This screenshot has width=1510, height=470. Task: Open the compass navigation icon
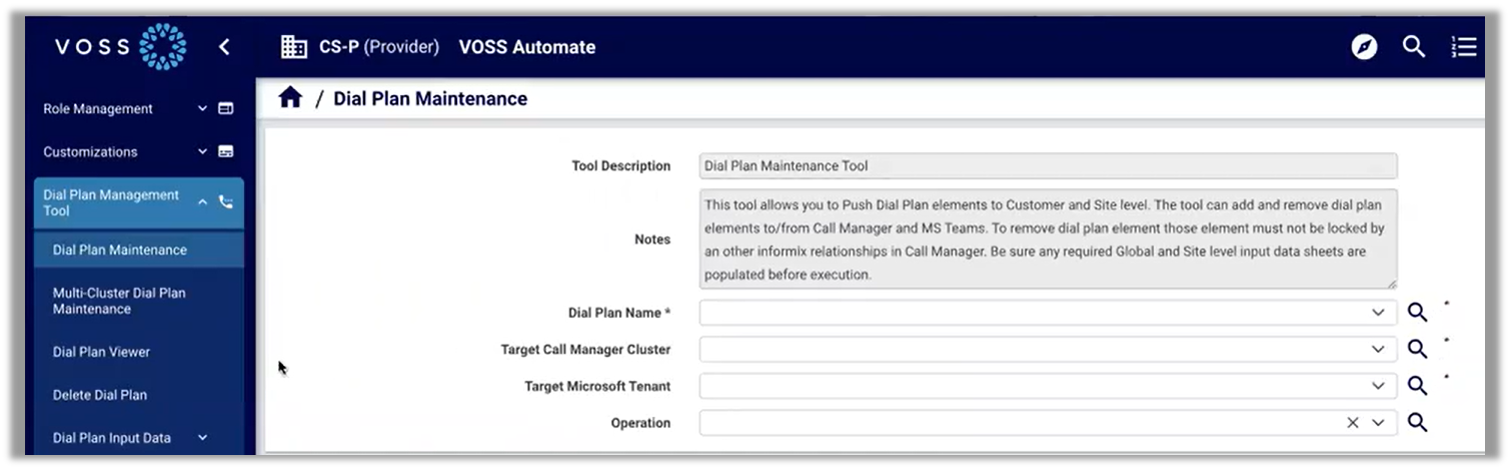tap(1364, 47)
